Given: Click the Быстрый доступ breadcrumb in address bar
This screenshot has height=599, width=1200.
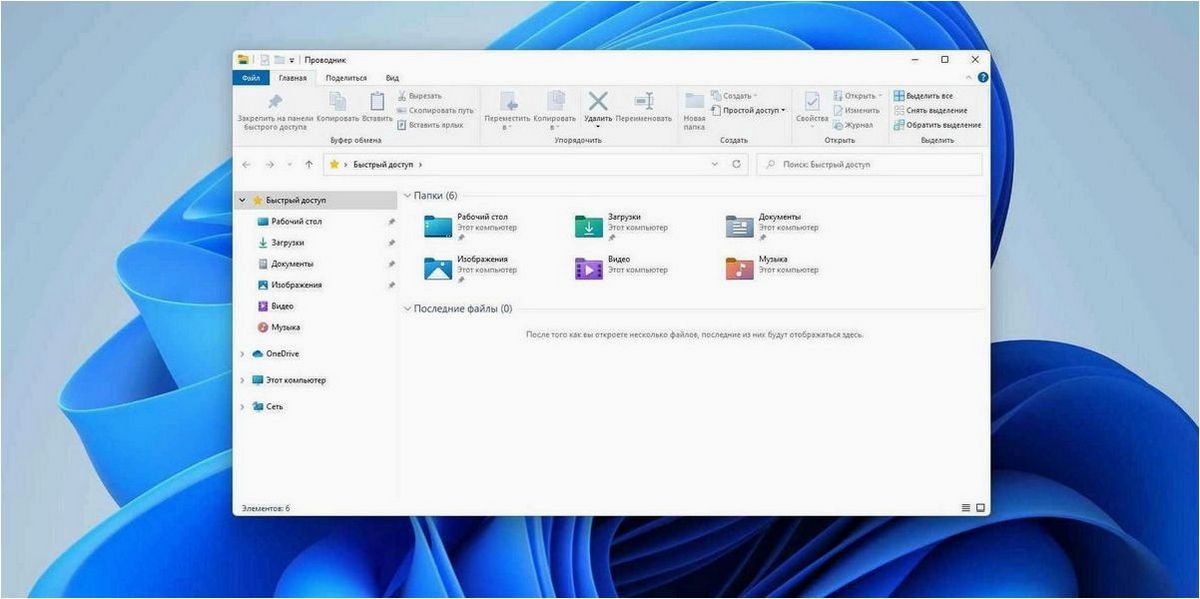Looking at the screenshot, I should 382,164.
